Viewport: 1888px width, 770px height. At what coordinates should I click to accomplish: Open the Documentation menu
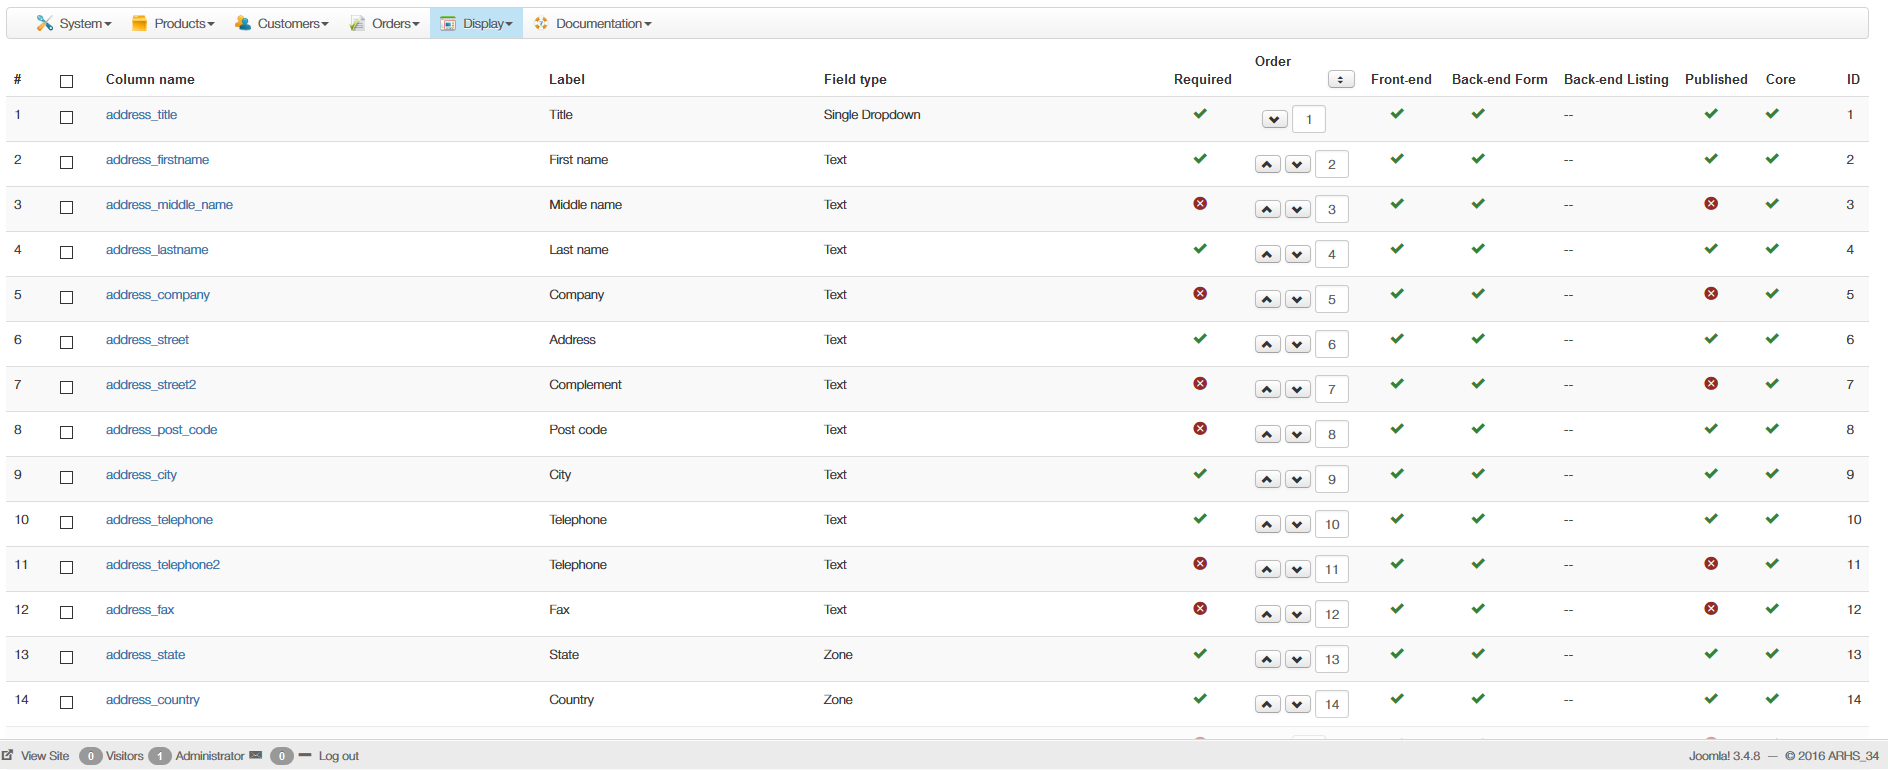(x=593, y=24)
